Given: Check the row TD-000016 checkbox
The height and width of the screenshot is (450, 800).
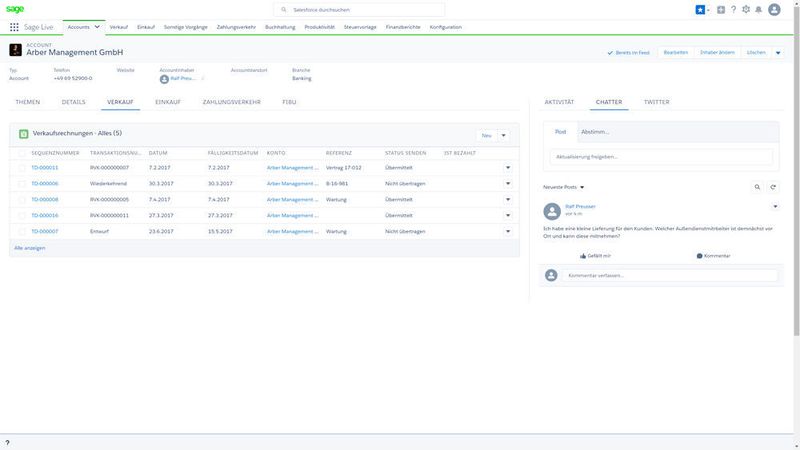Looking at the screenshot, I should [x=21, y=216].
